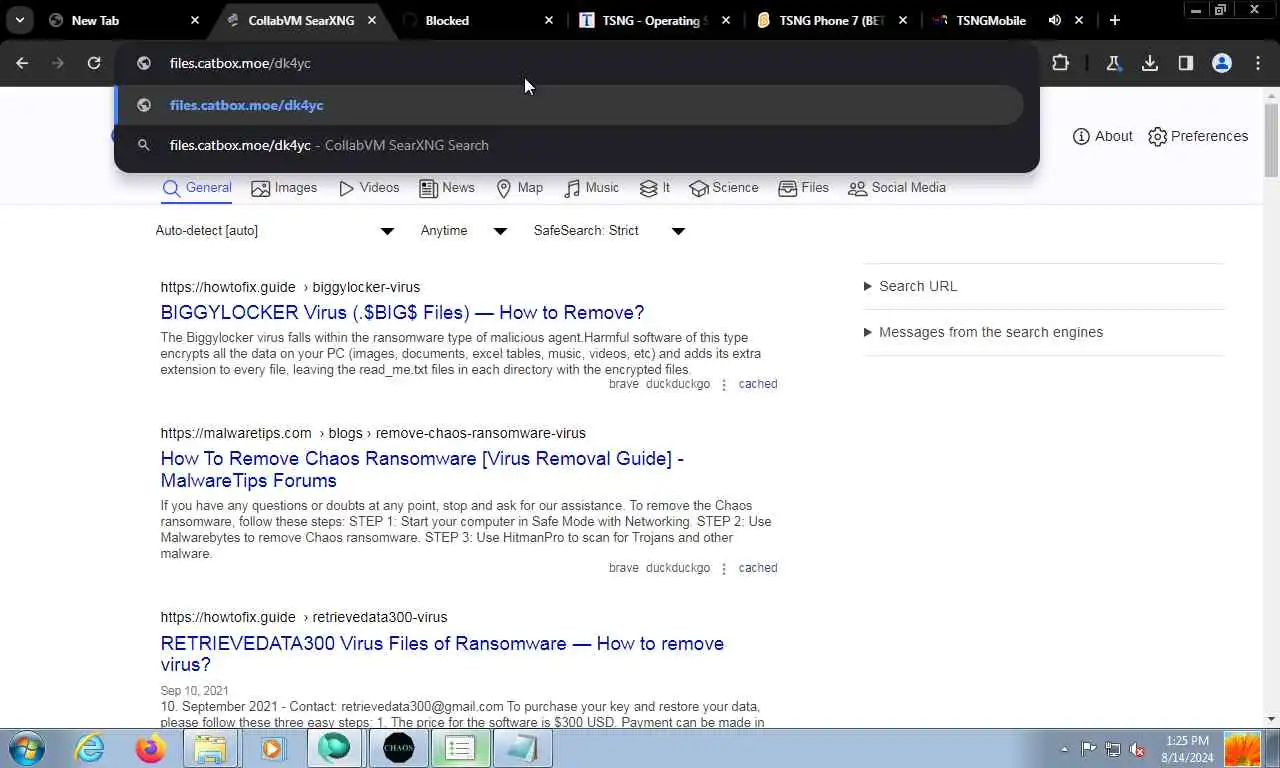The width and height of the screenshot is (1280, 768).
Task: Open the Downloads toolbar icon
Action: (1150, 63)
